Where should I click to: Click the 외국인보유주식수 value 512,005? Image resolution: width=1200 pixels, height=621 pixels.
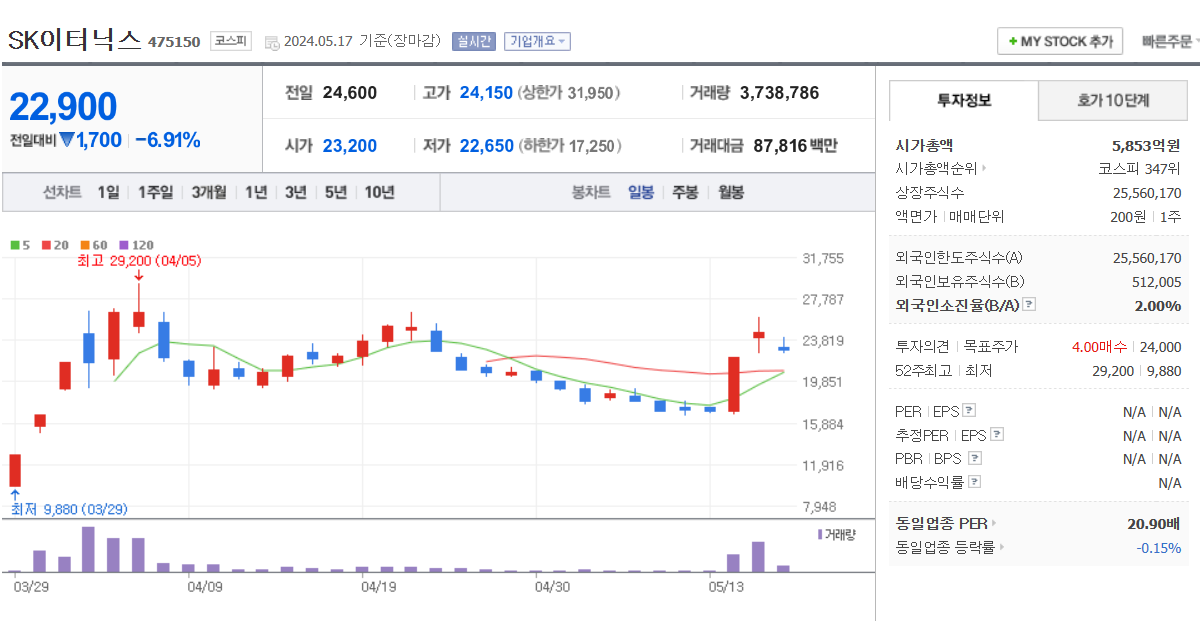pyautogui.click(x=1157, y=282)
